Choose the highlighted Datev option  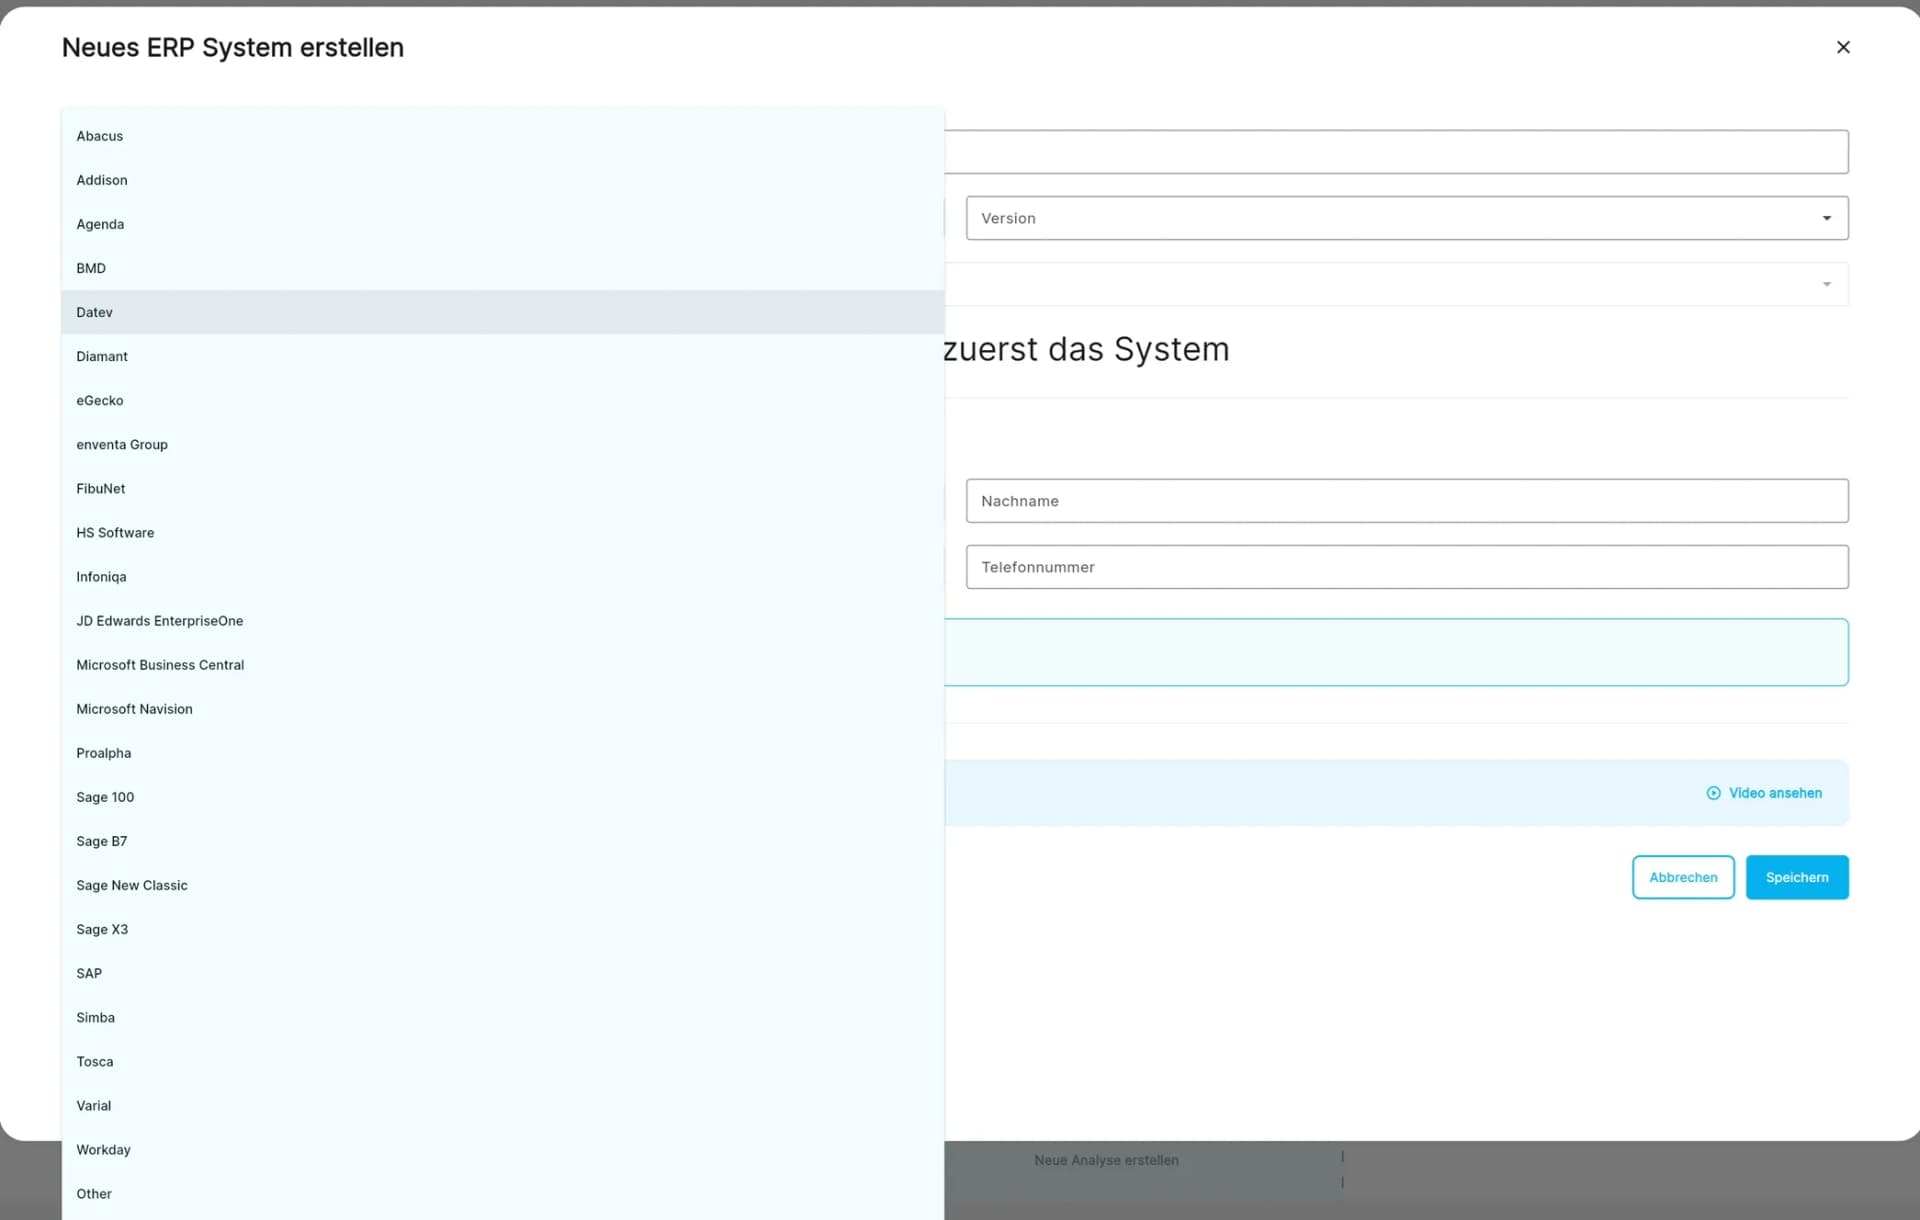coord(503,312)
